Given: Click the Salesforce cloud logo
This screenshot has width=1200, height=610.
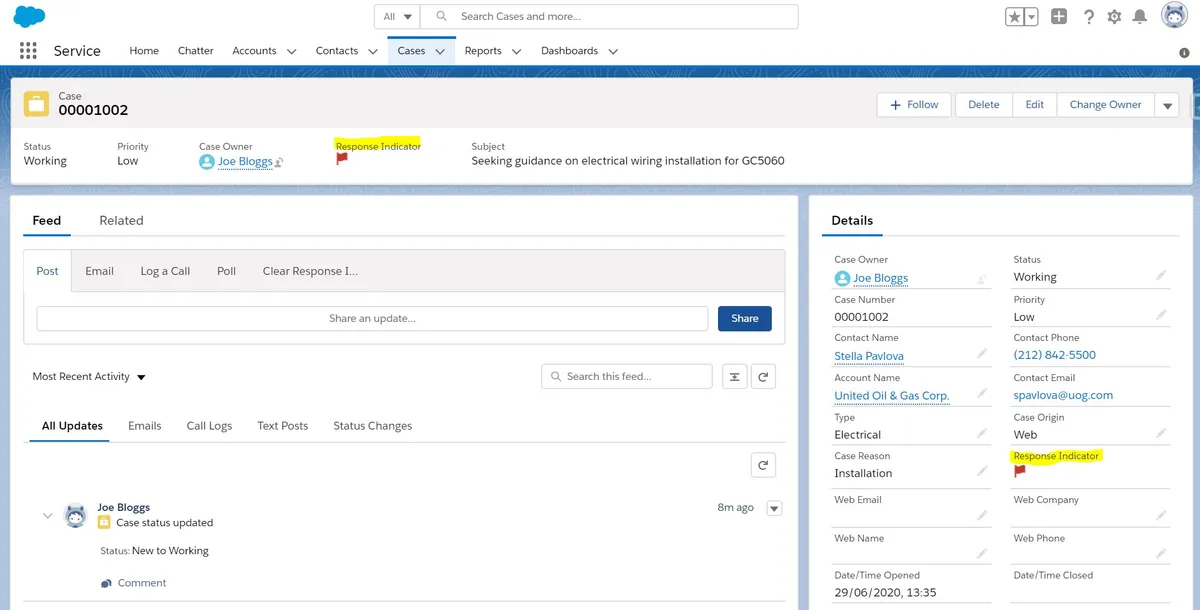Looking at the screenshot, I should point(30,16).
